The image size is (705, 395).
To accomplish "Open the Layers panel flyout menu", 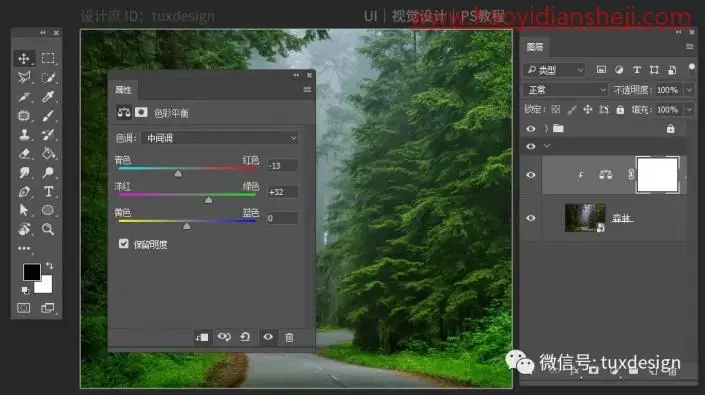I will coord(690,46).
